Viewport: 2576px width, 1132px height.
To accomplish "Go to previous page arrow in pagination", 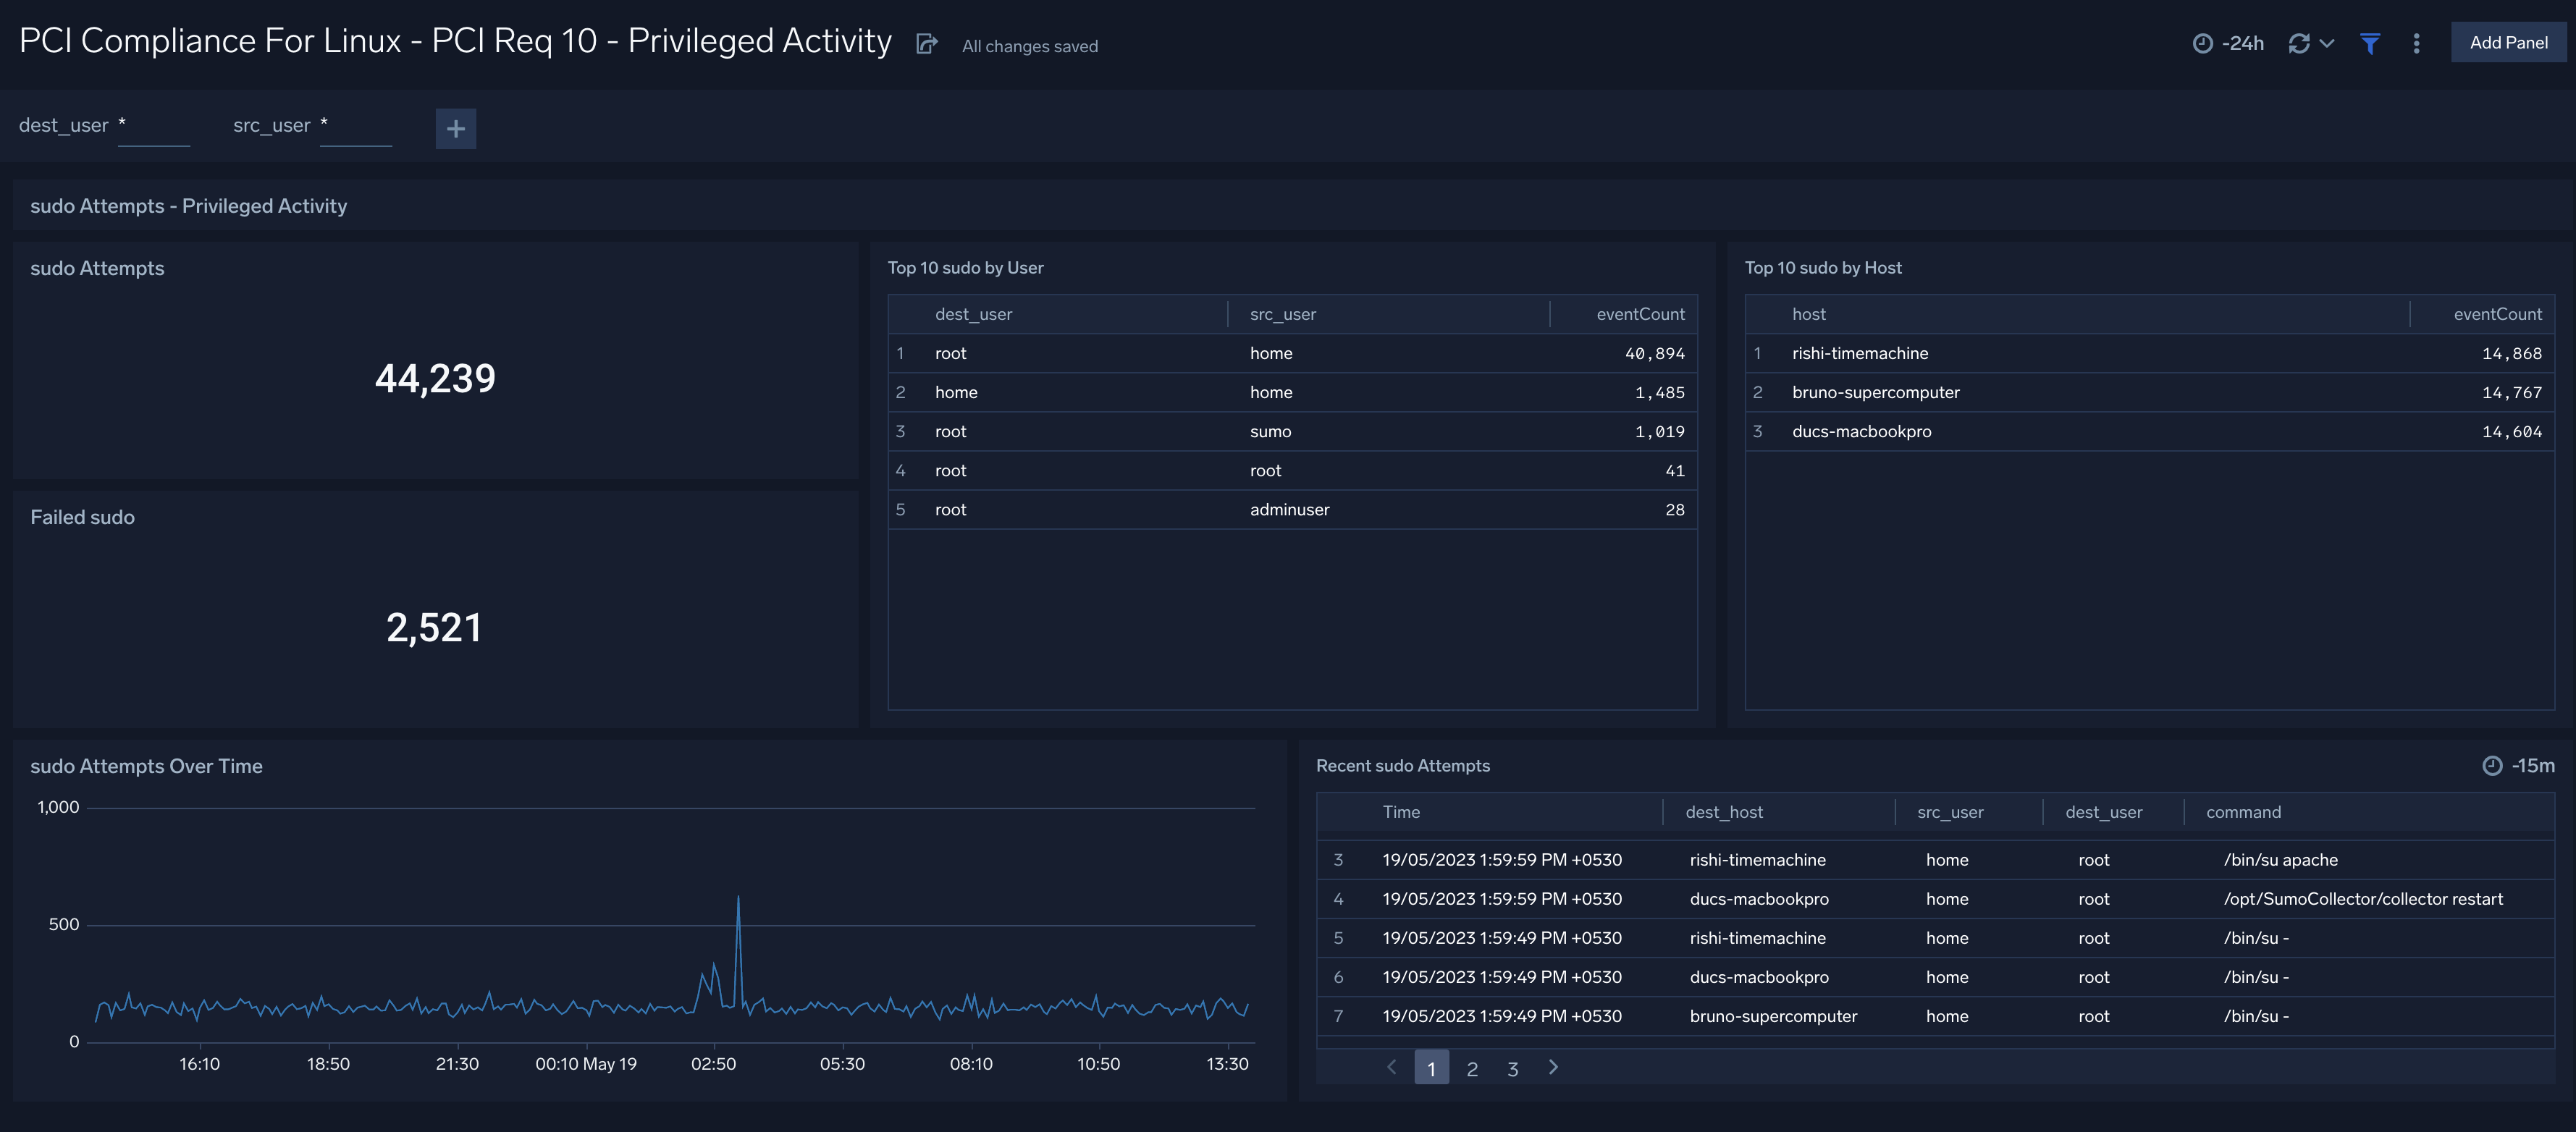I will (x=1392, y=1067).
